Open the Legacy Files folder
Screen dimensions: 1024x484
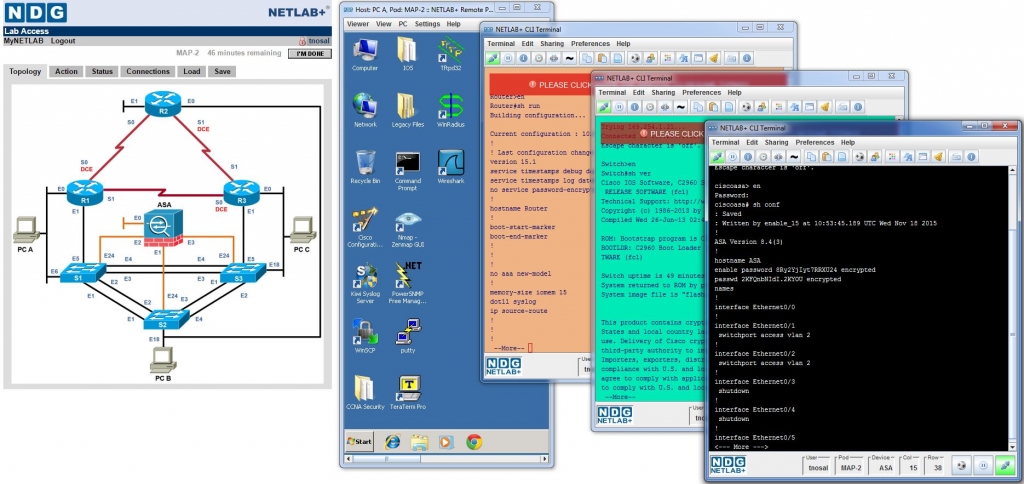tap(408, 110)
